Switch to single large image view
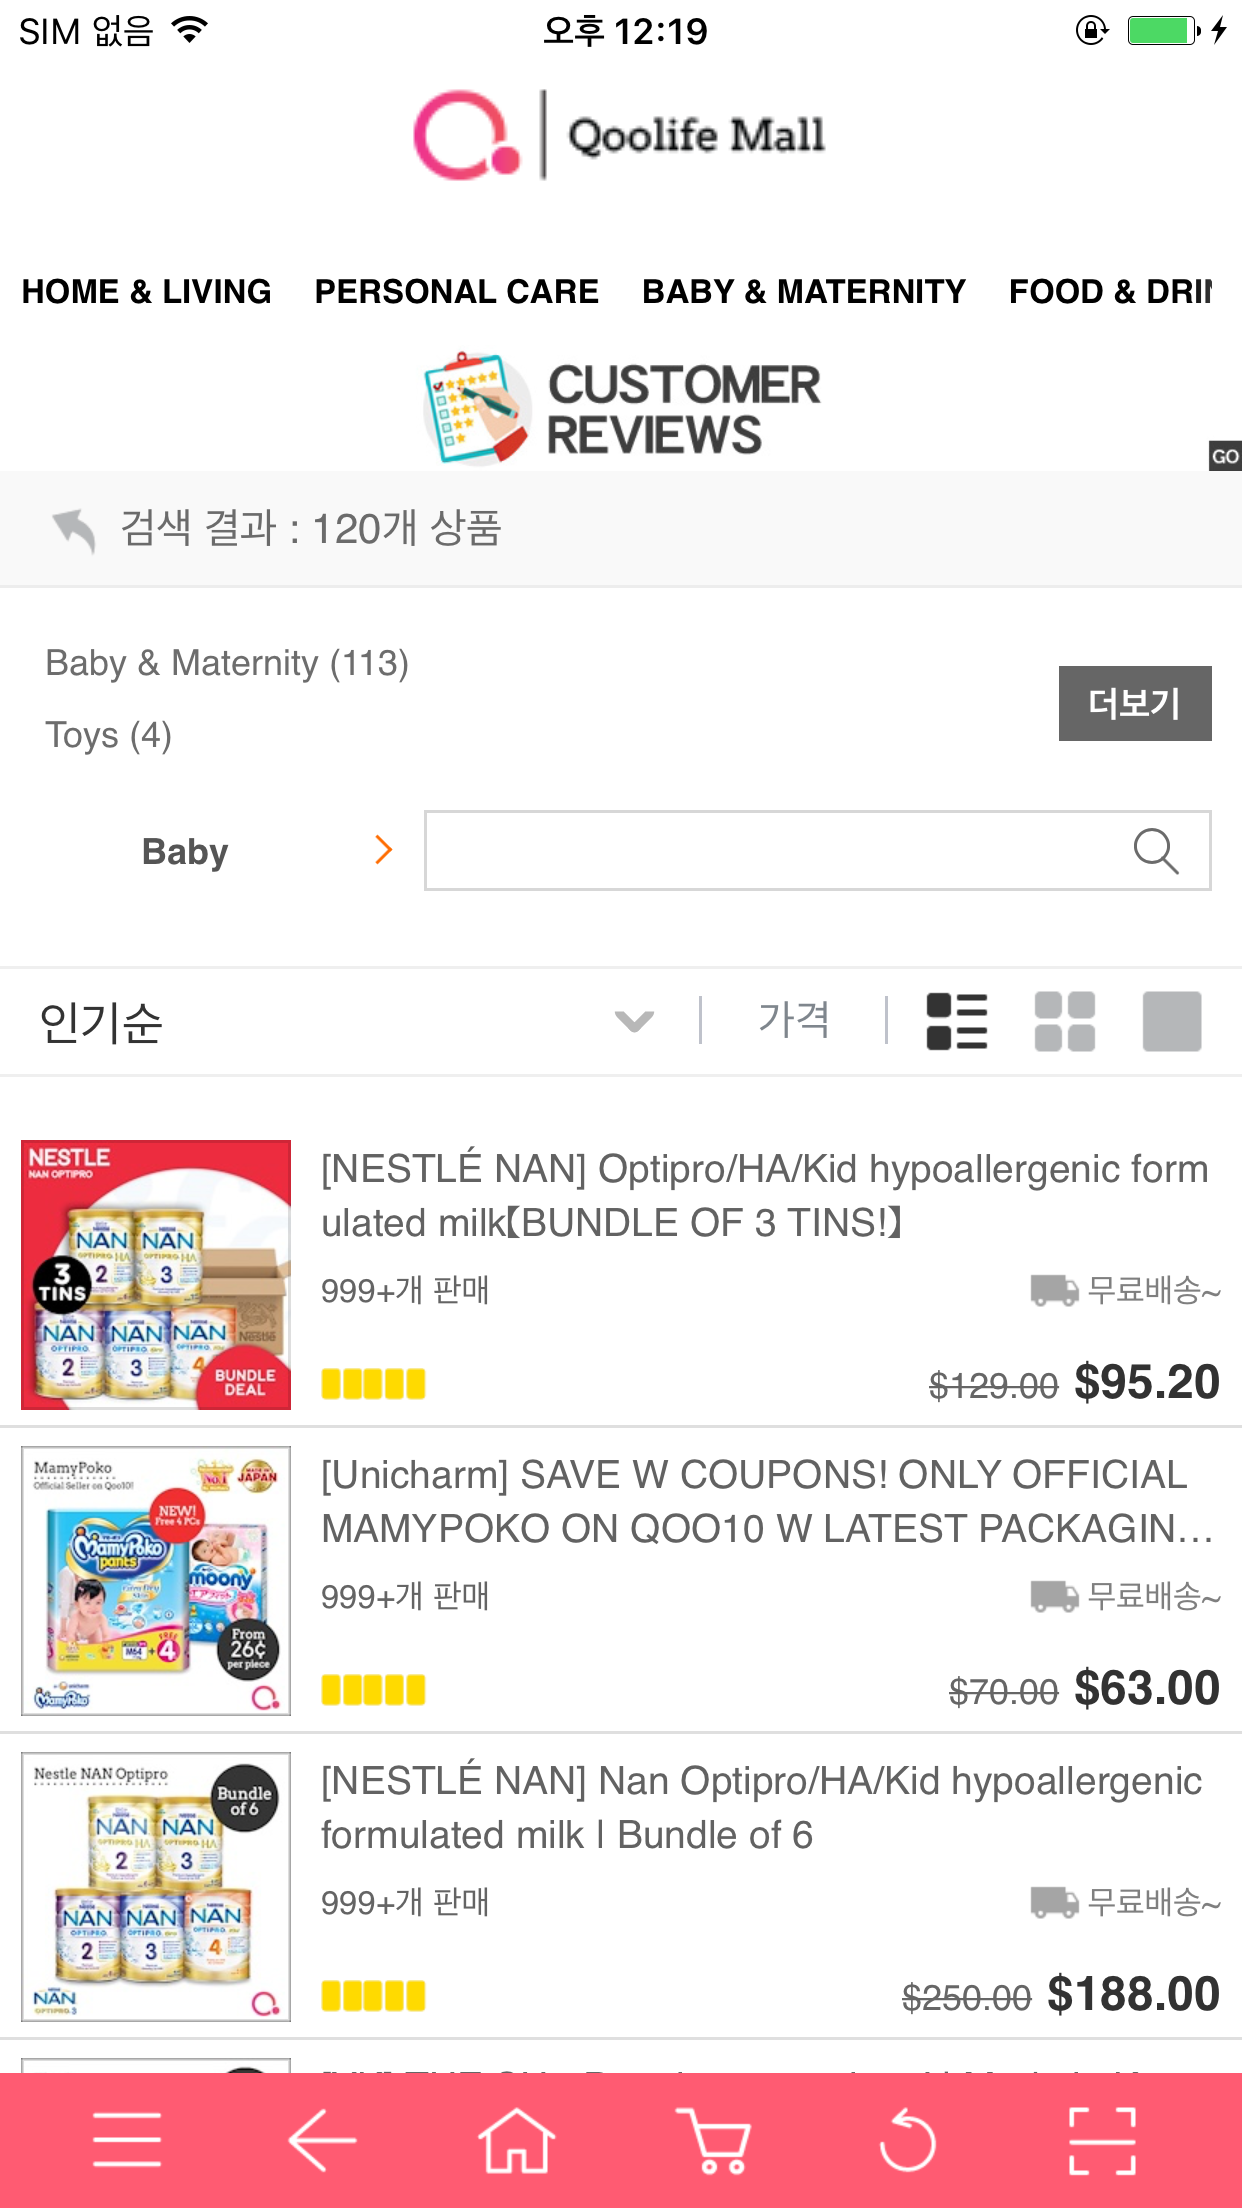1242x2208 pixels. click(1171, 1021)
